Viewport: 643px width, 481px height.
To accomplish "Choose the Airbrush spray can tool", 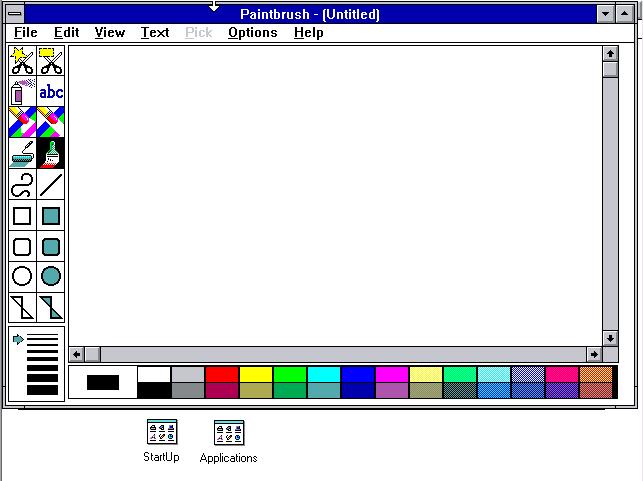I will point(21,93).
